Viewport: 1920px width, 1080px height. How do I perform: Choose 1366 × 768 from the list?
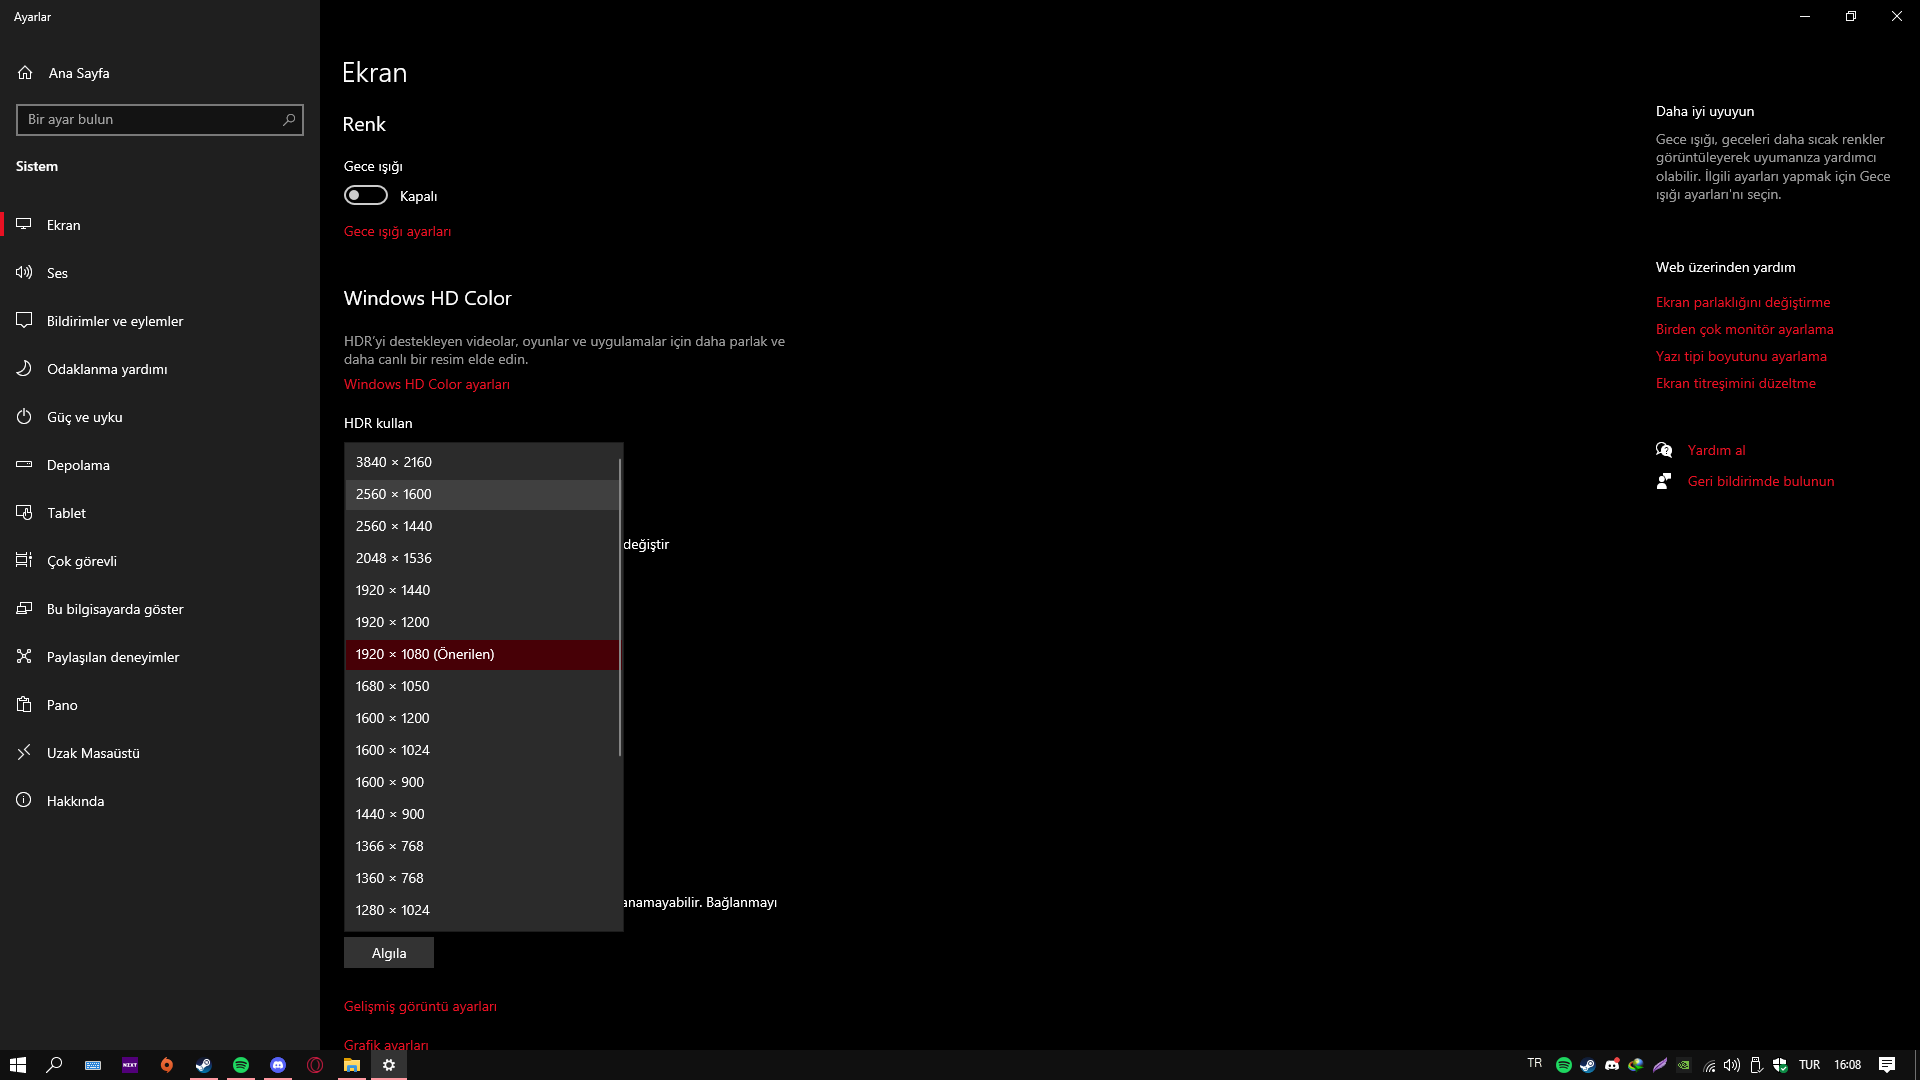482,846
